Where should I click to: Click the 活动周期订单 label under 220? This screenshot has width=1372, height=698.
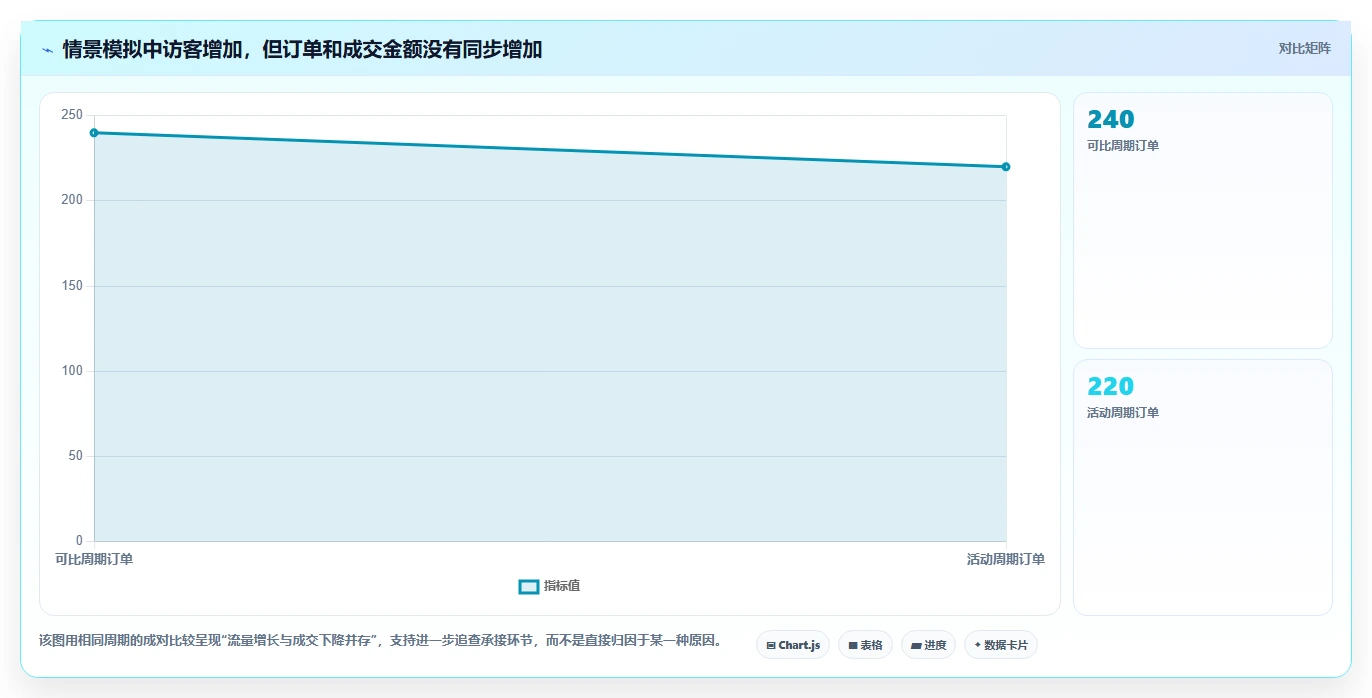(1123, 413)
